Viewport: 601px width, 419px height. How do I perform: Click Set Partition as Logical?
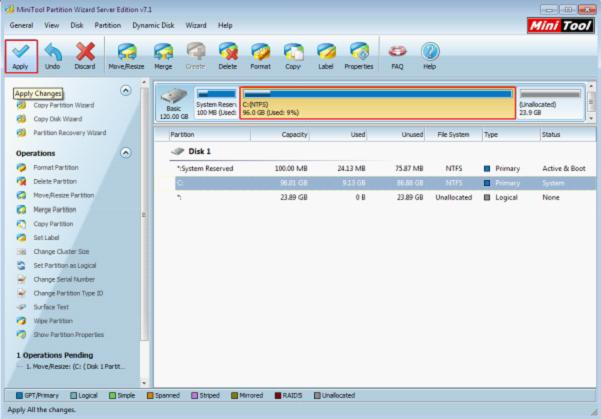(x=56, y=265)
